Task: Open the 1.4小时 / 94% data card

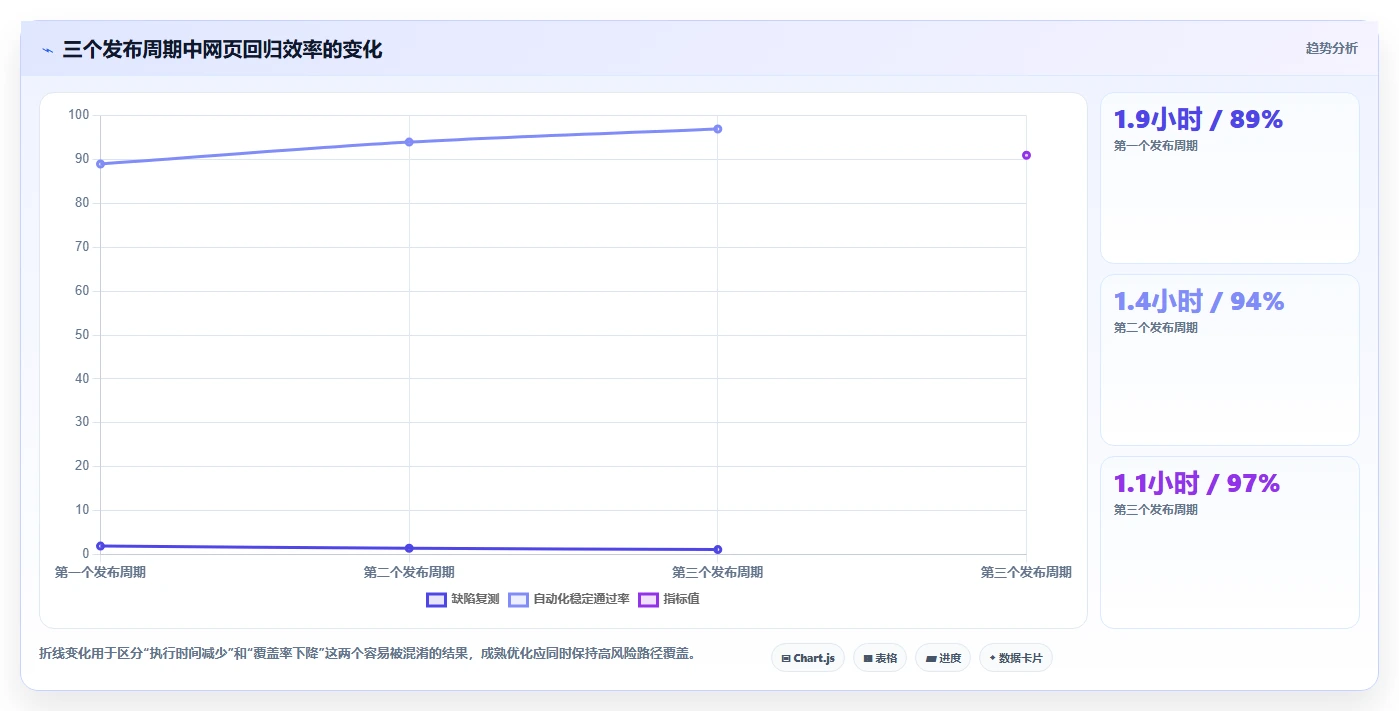Action: click(1230, 360)
